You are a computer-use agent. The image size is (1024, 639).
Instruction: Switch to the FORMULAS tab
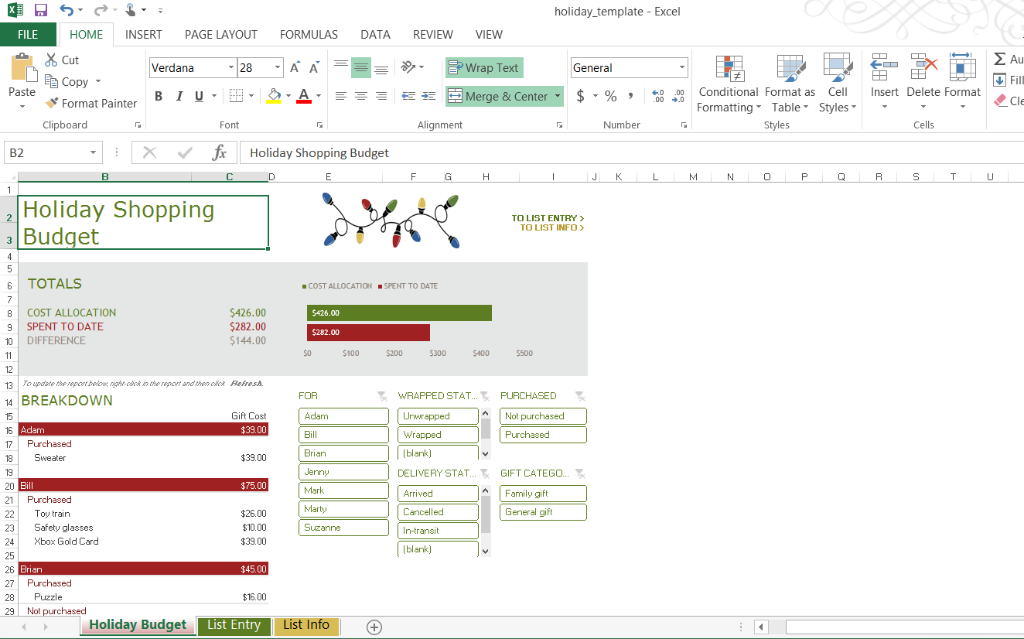(x=309, y=35)
